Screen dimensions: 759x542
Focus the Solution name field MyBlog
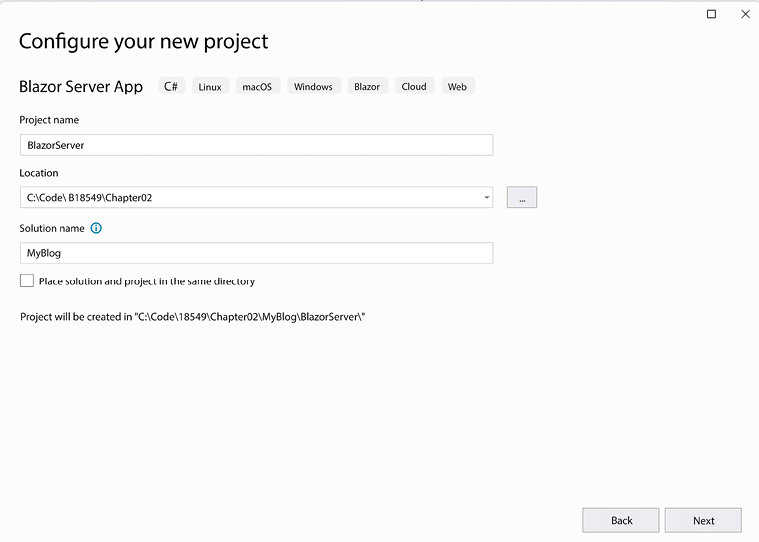(257, 253)
